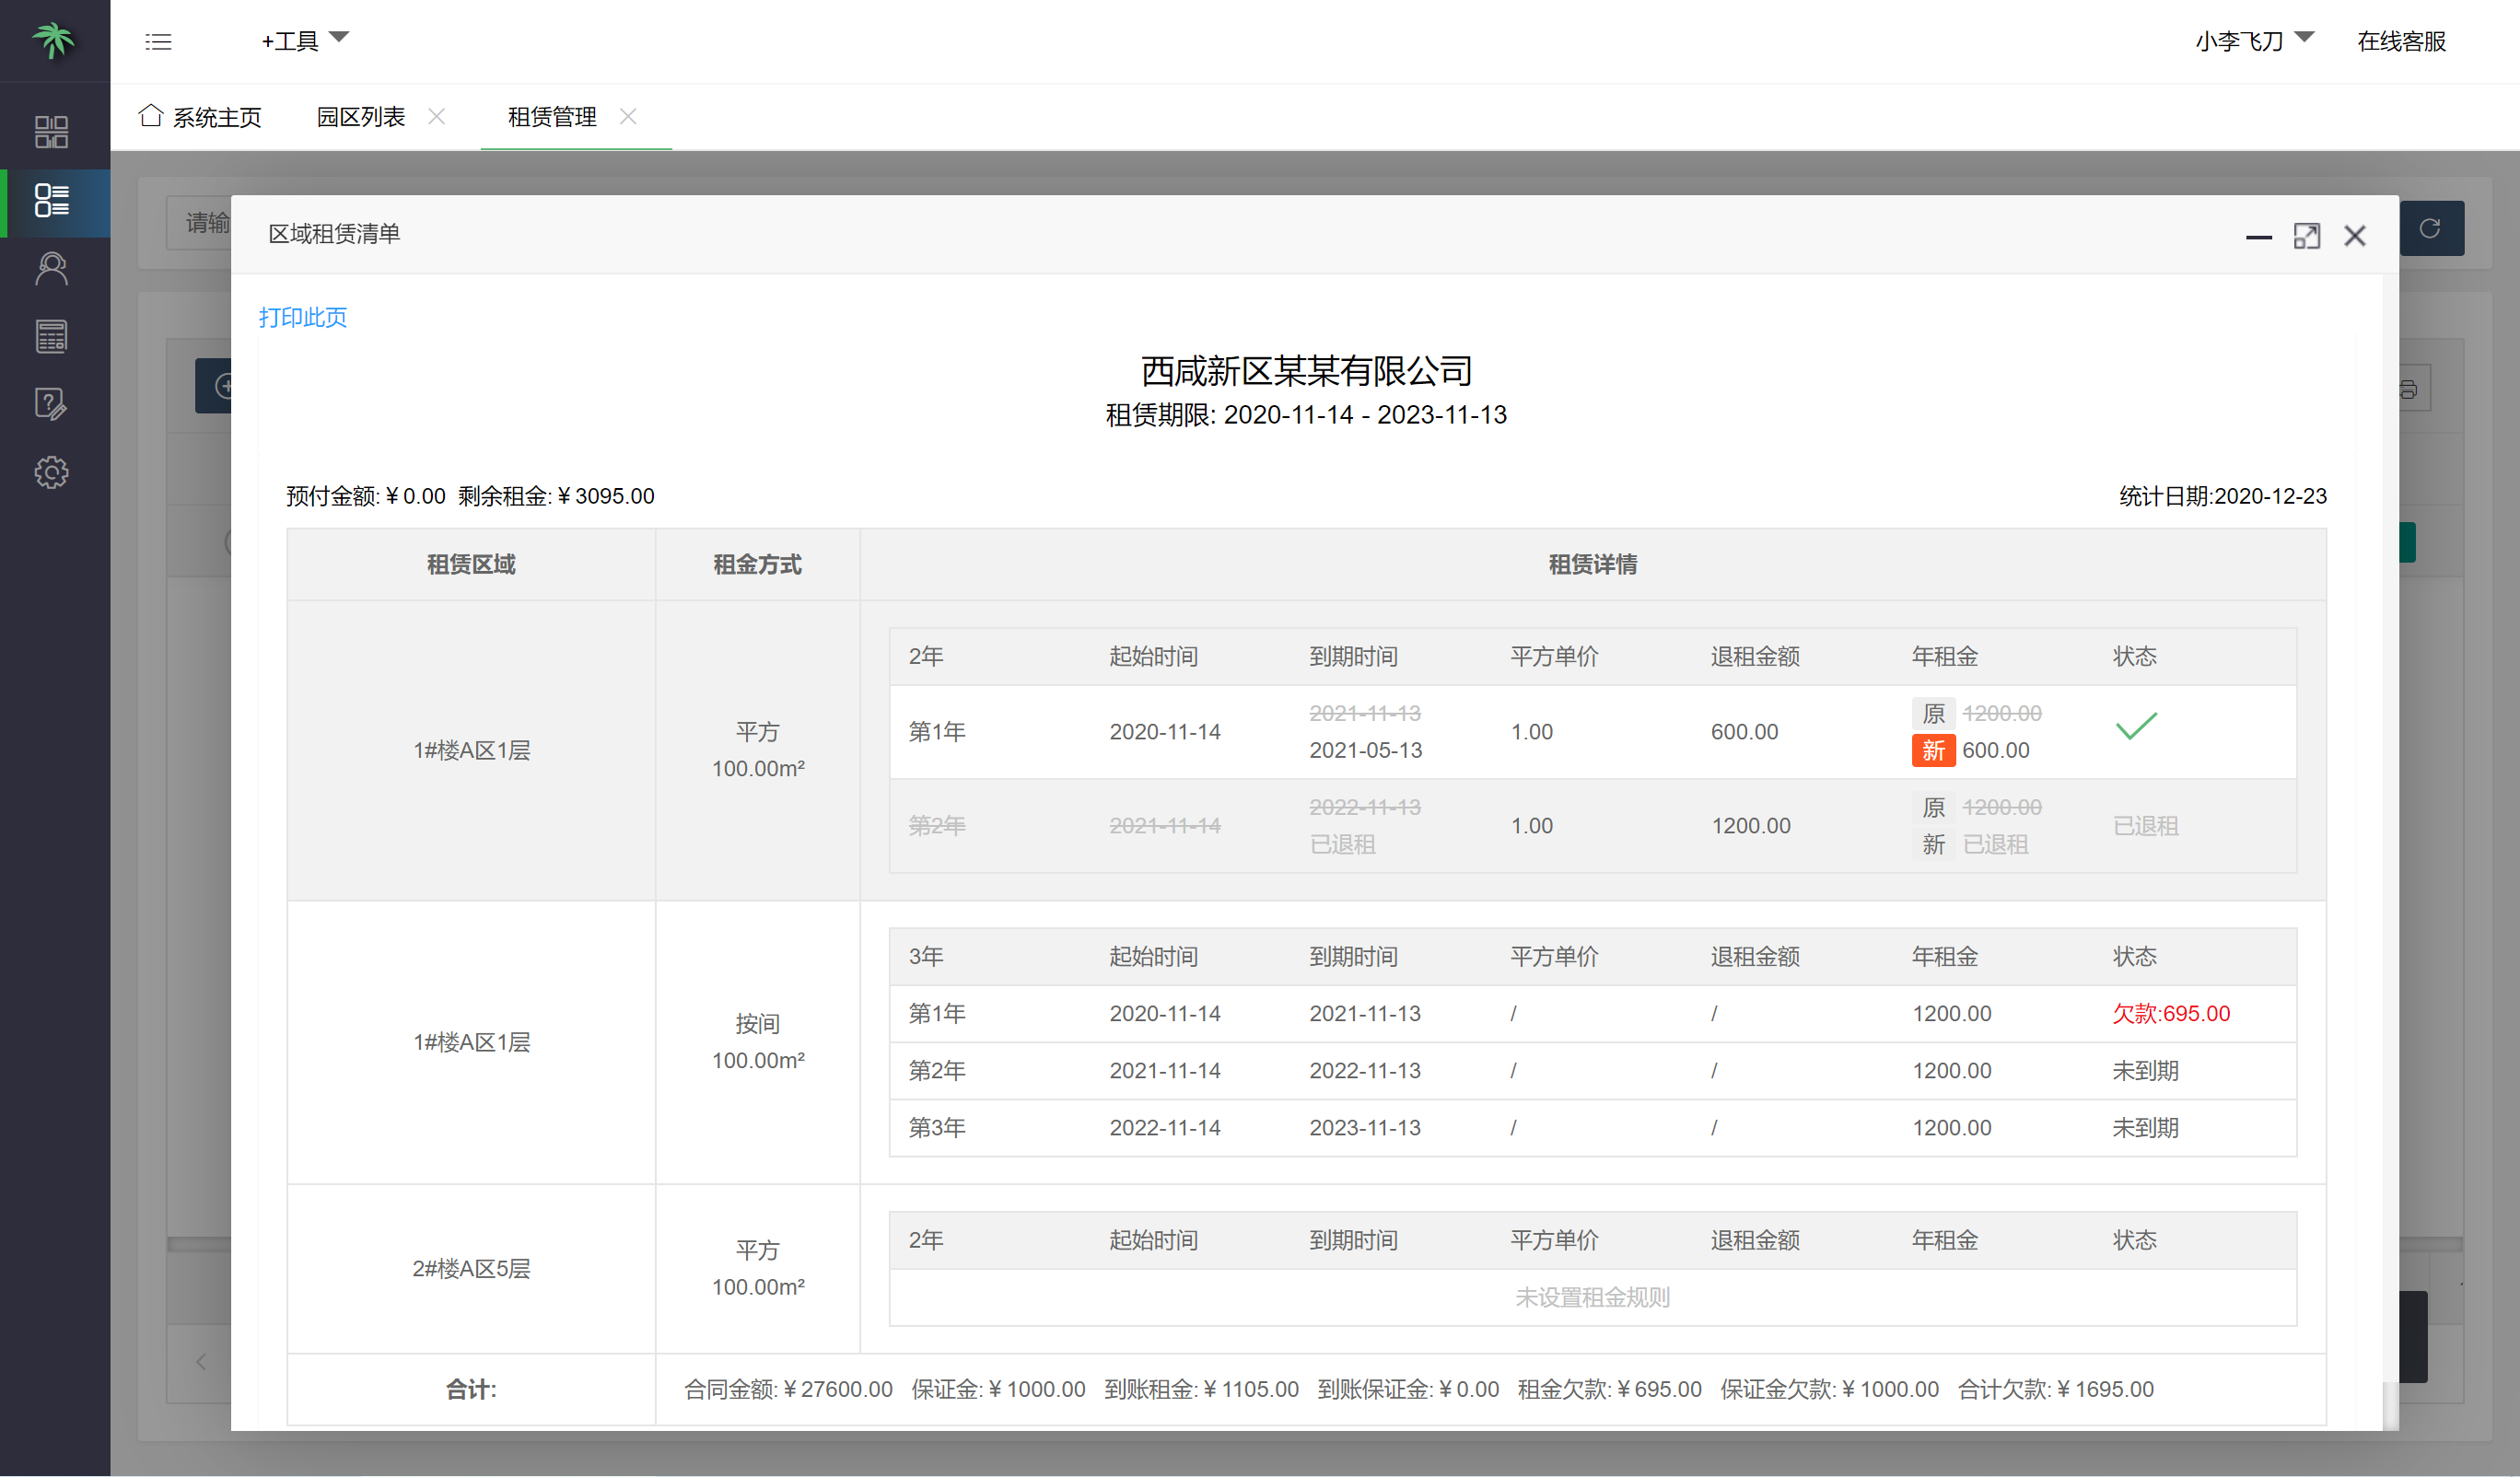Screen dimensions: 2520x1477
Task: Click the company title 西咸新区某某有限公司
Action: point(1306,371)
